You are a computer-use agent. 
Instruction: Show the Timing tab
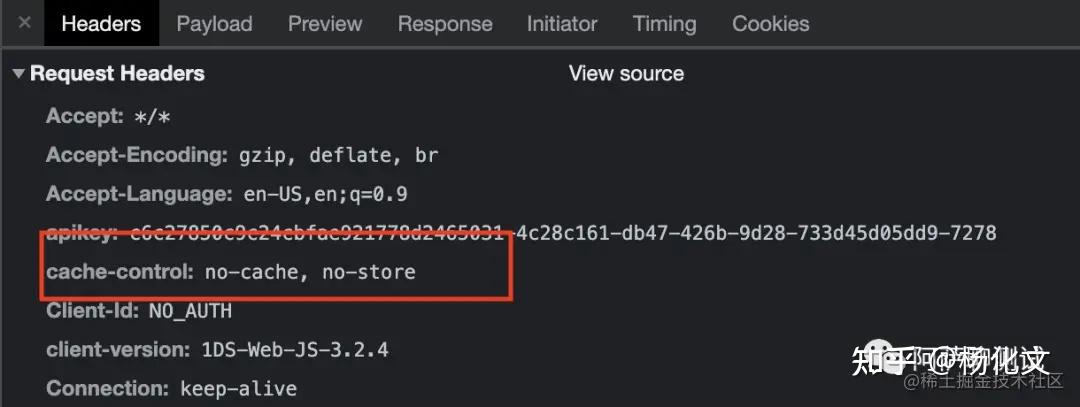tap(664, 24)
